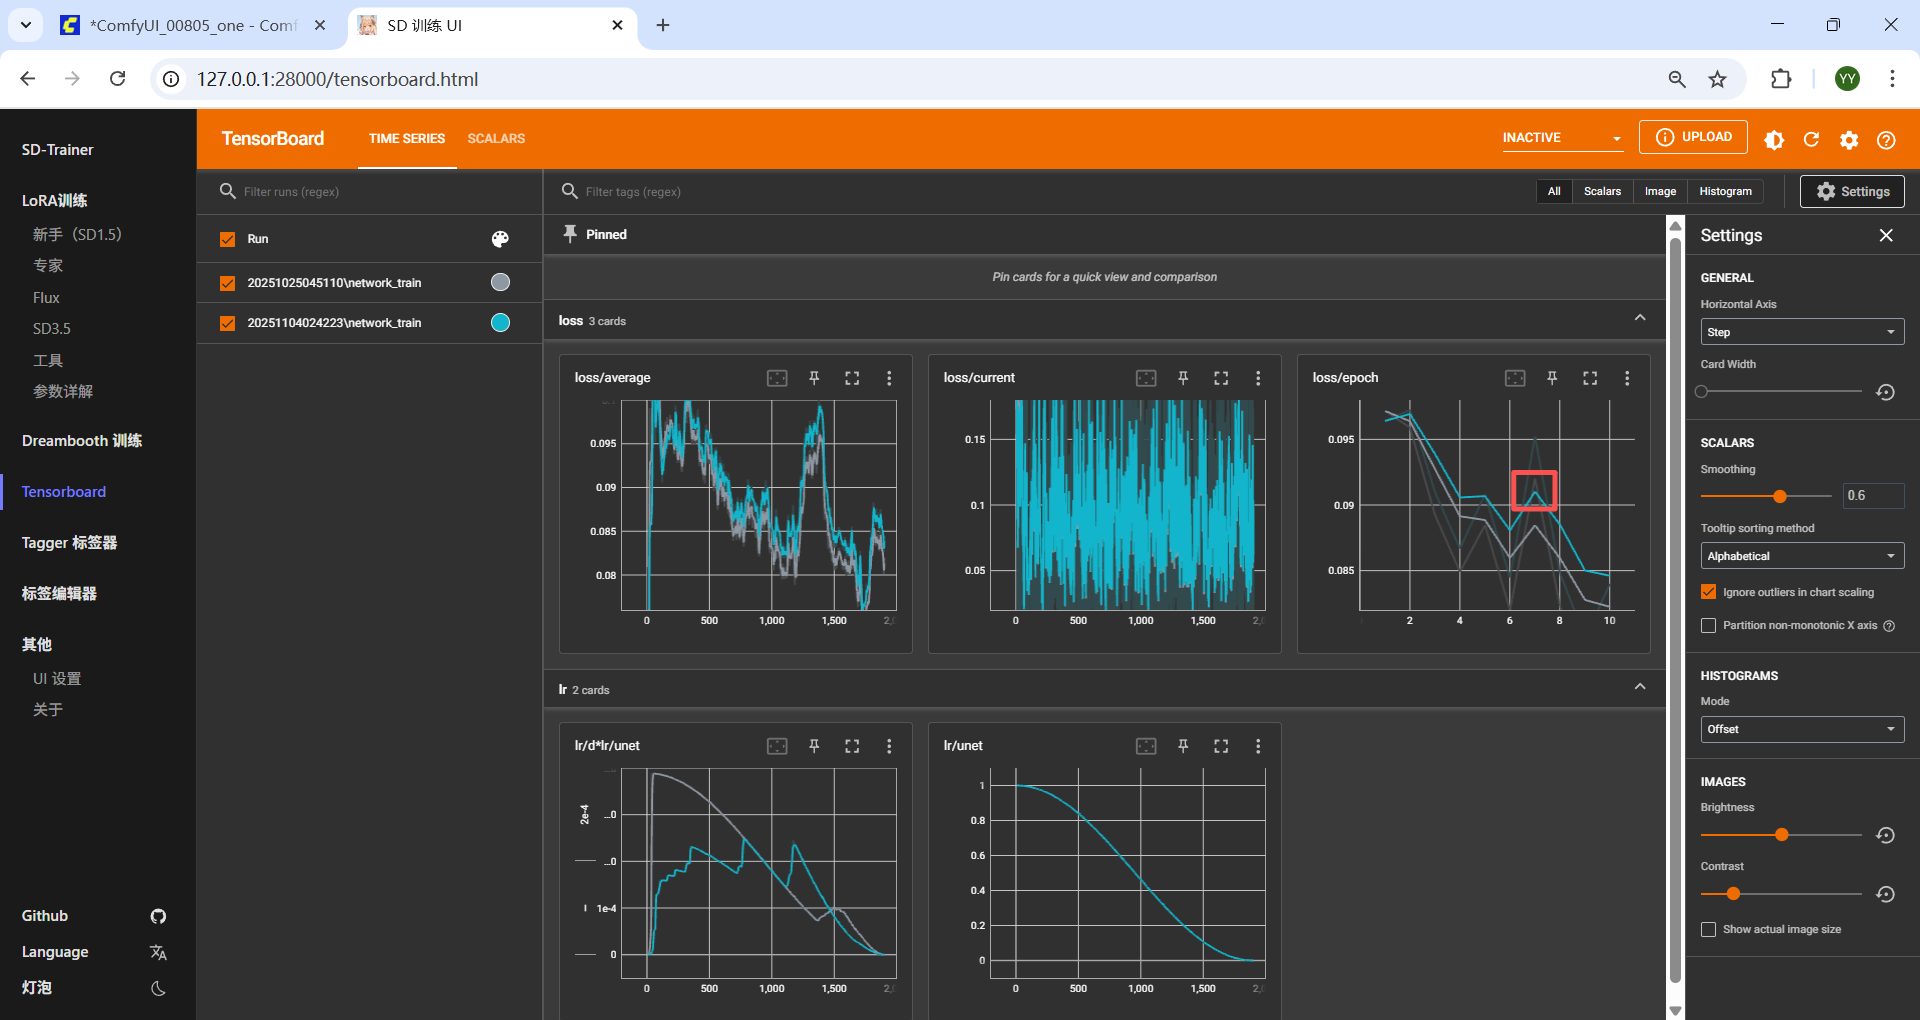Open INACTIVE plugins dropdown
Viewport: 1920px width, 1020px height.
click(1562, 138)
